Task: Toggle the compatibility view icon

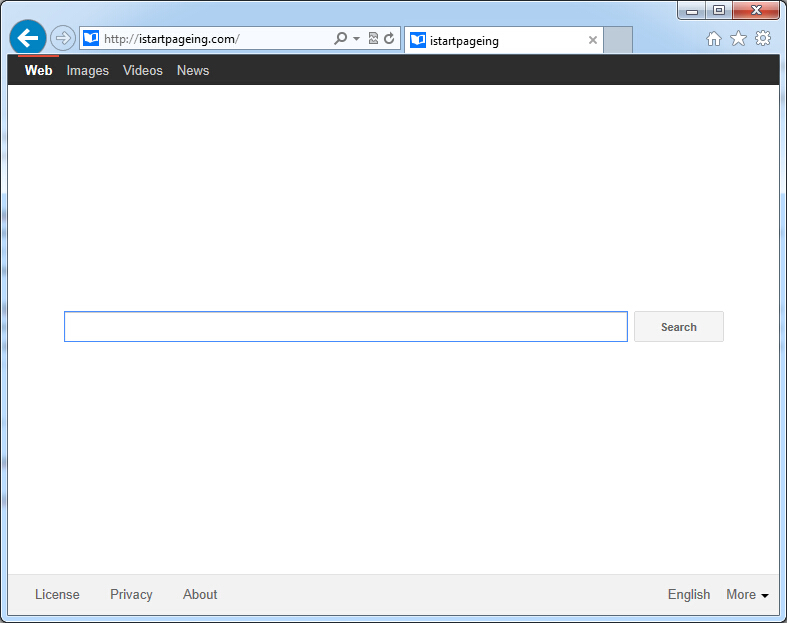Action: [x=373, y=38]
